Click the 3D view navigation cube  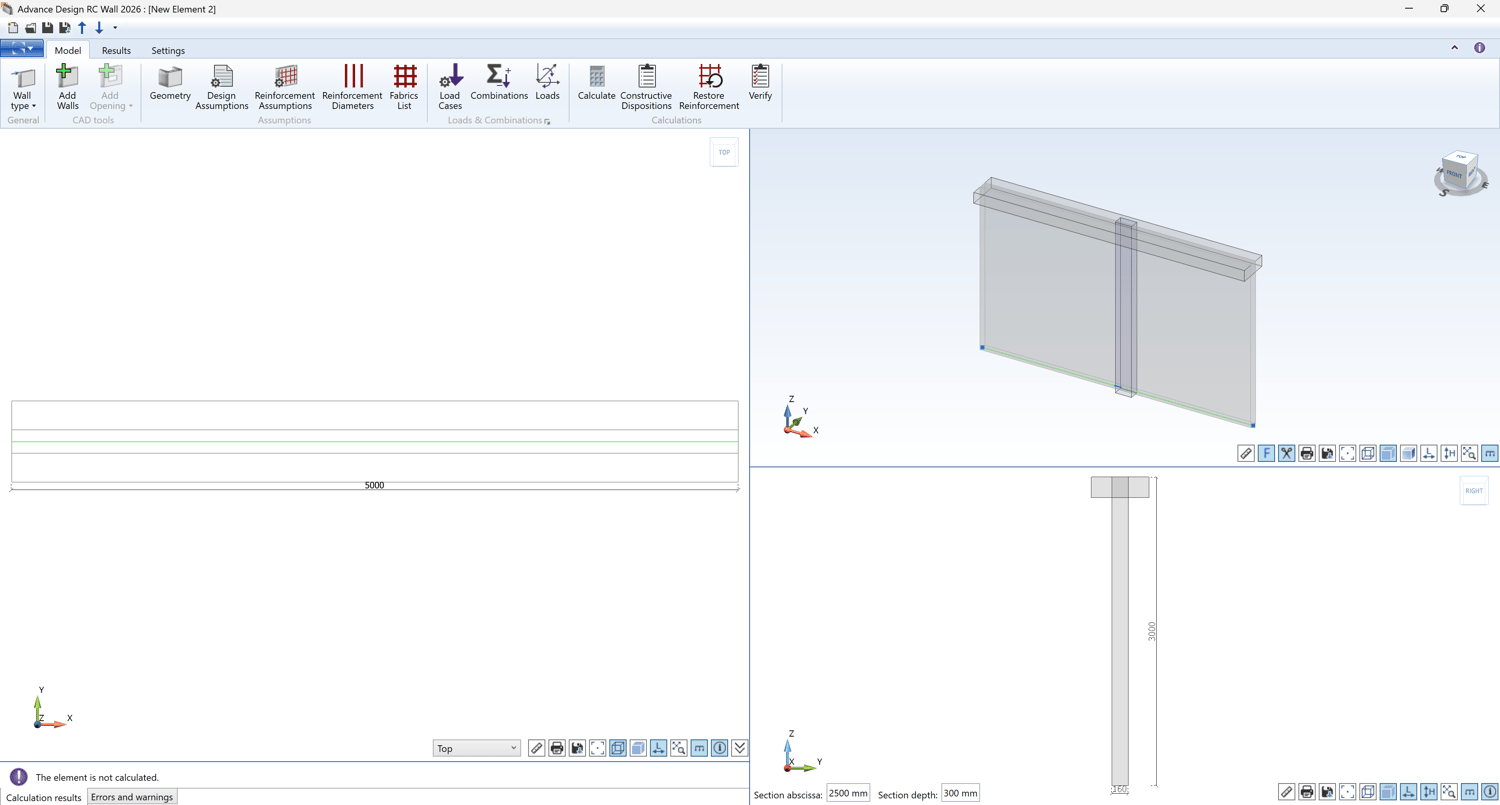[1459, 173]
